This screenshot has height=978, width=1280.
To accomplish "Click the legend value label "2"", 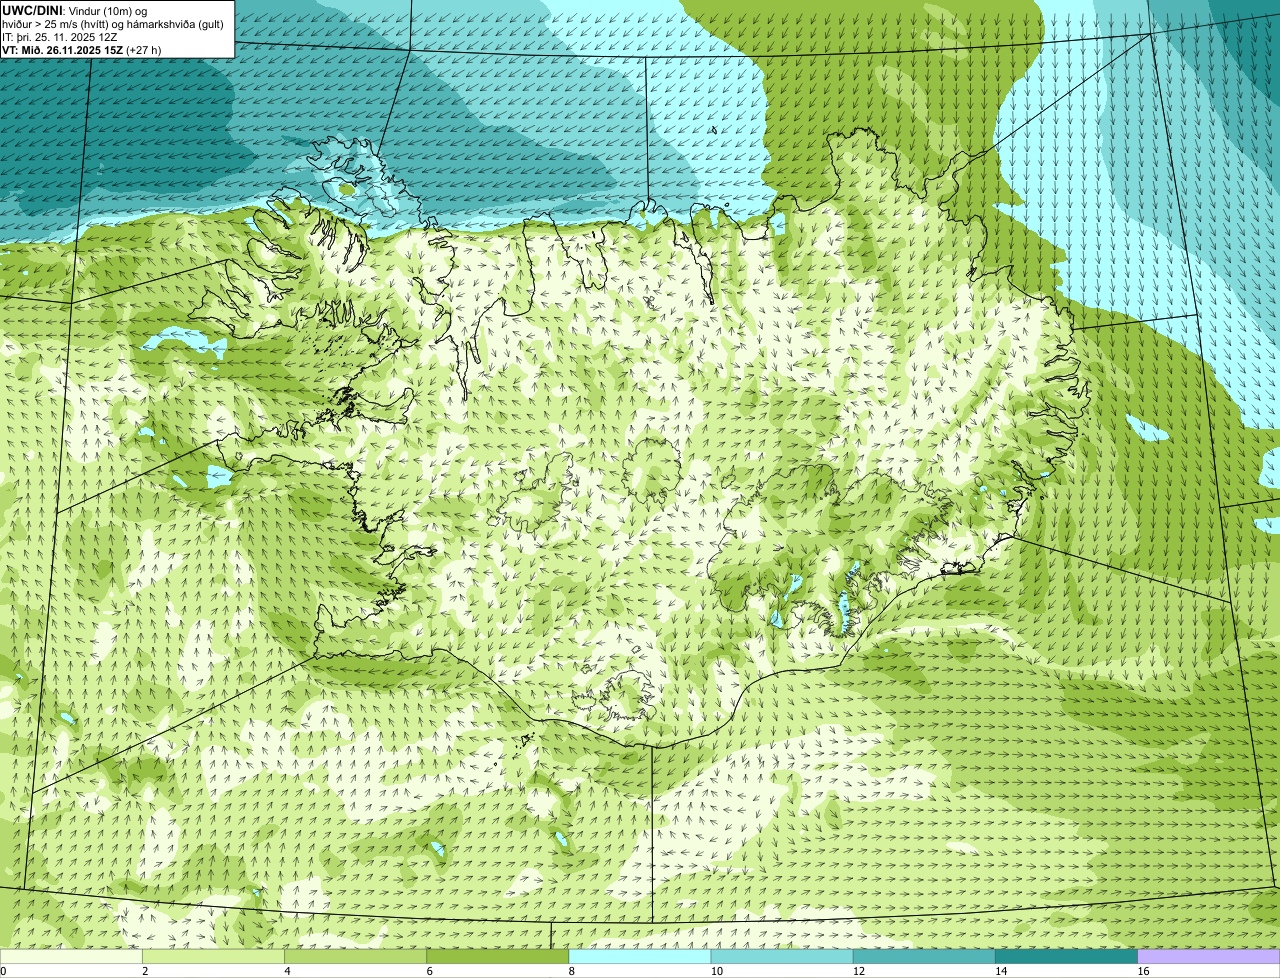I will click(145, 971).
